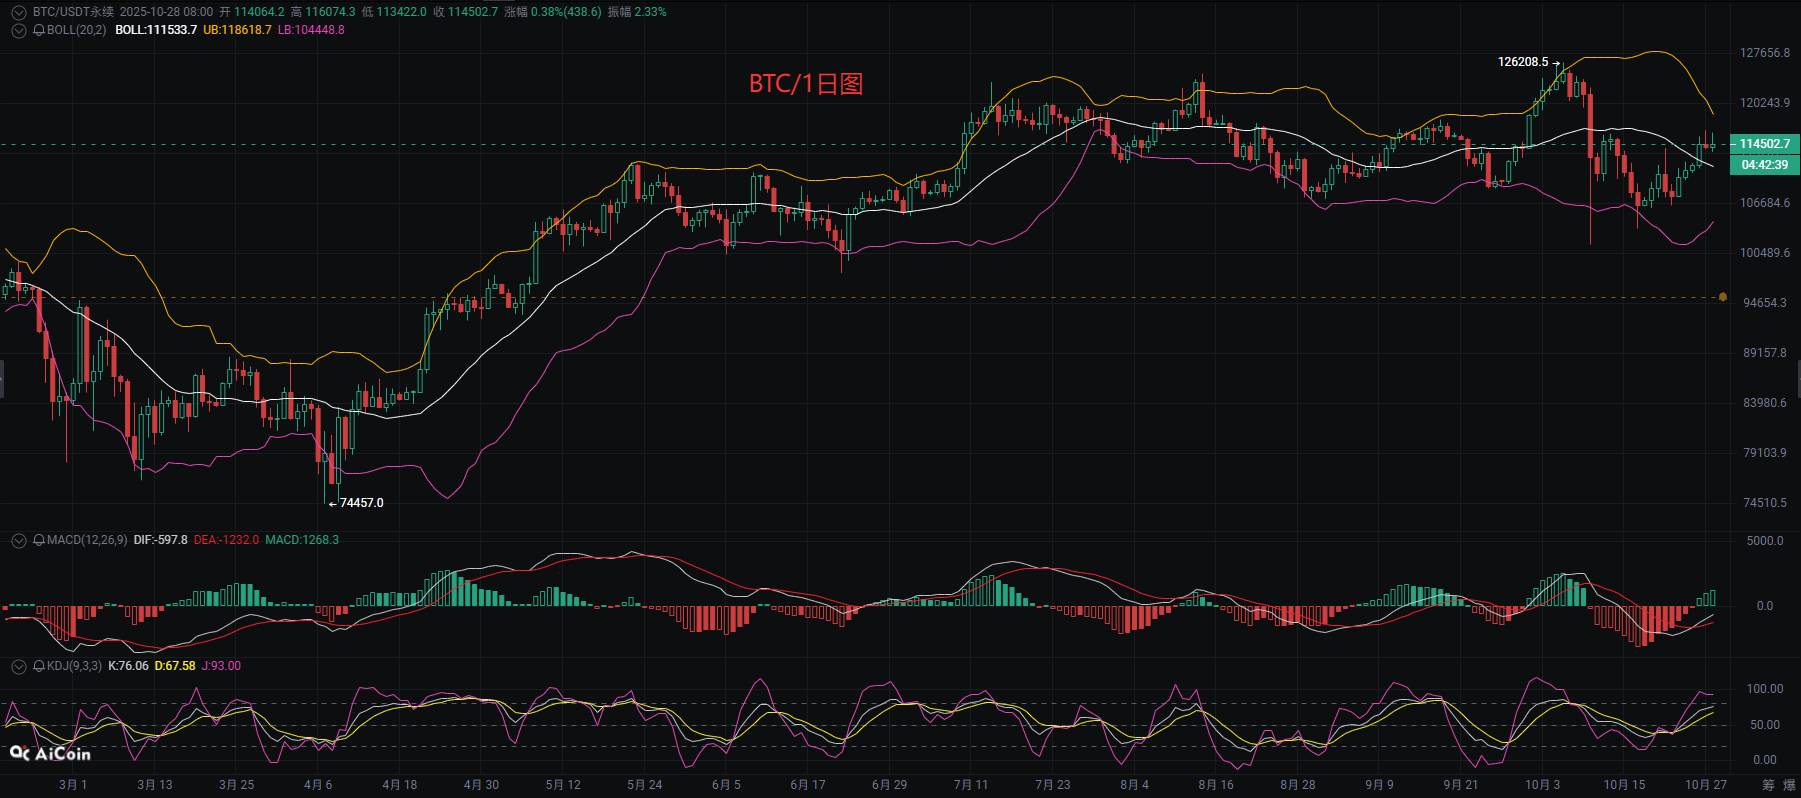Open MACD(12,26,9) indicator settings label
Viewport: 1801px width, 798px height.
click(x=87, y=540)
